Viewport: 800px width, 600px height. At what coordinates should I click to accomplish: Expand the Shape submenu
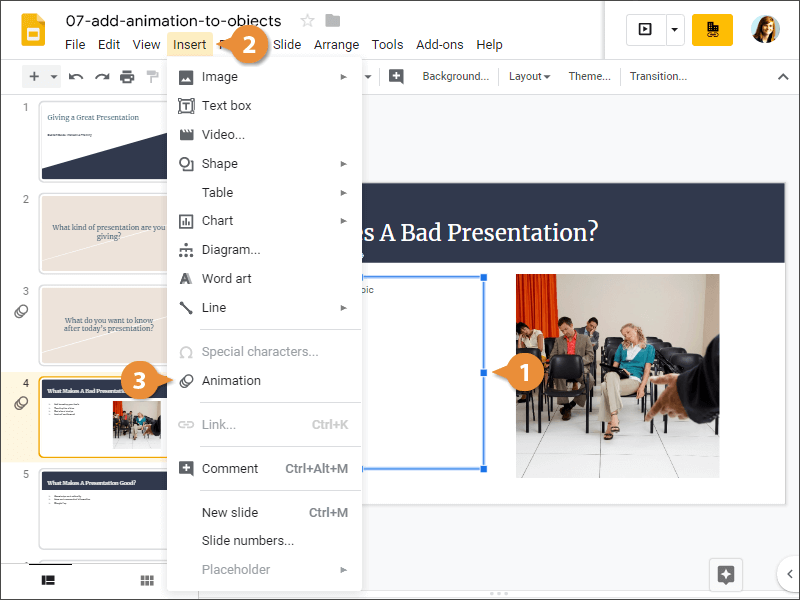coord(264,164)
